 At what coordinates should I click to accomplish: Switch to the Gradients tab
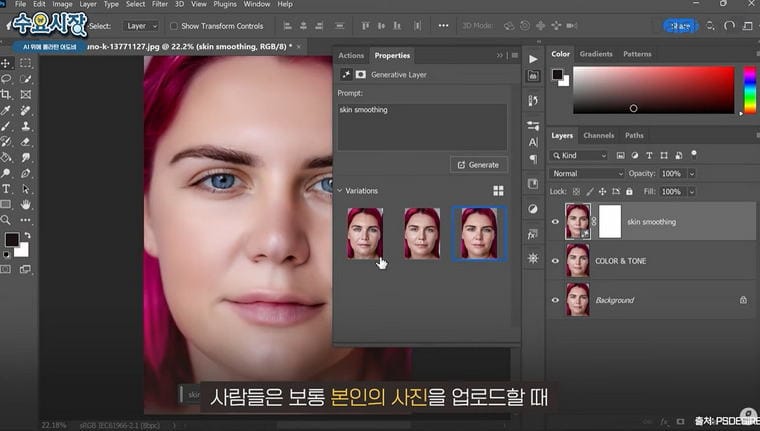596,54
